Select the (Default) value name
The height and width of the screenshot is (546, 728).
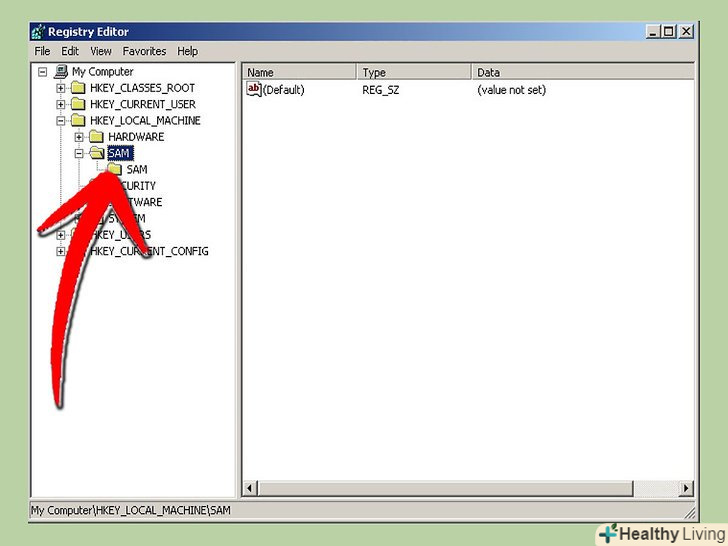click(x=284, y=90)
